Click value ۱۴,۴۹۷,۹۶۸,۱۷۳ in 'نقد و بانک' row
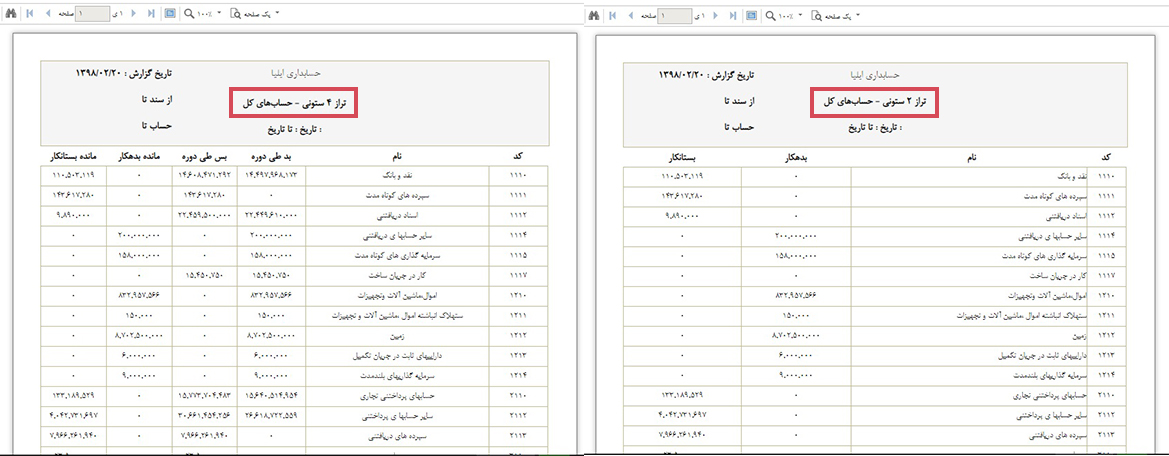 pos(269,176)
